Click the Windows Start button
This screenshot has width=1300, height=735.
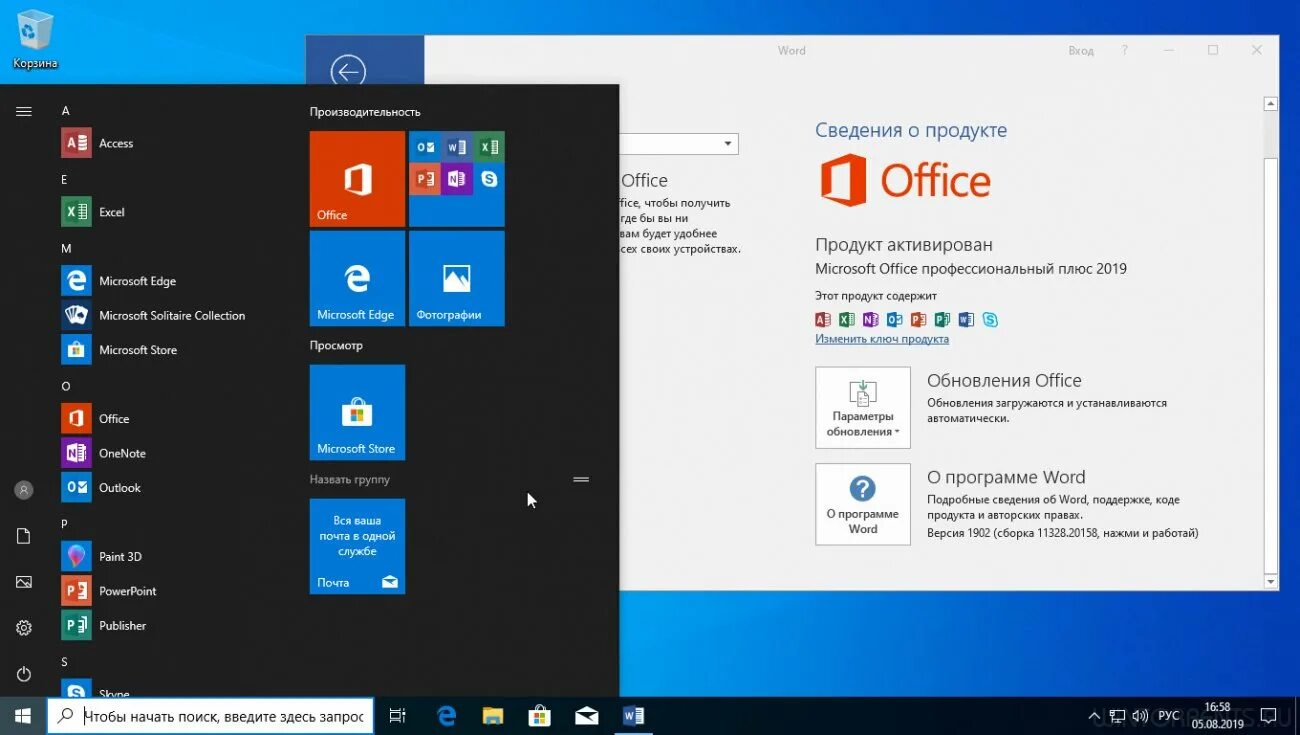(23, 716)
